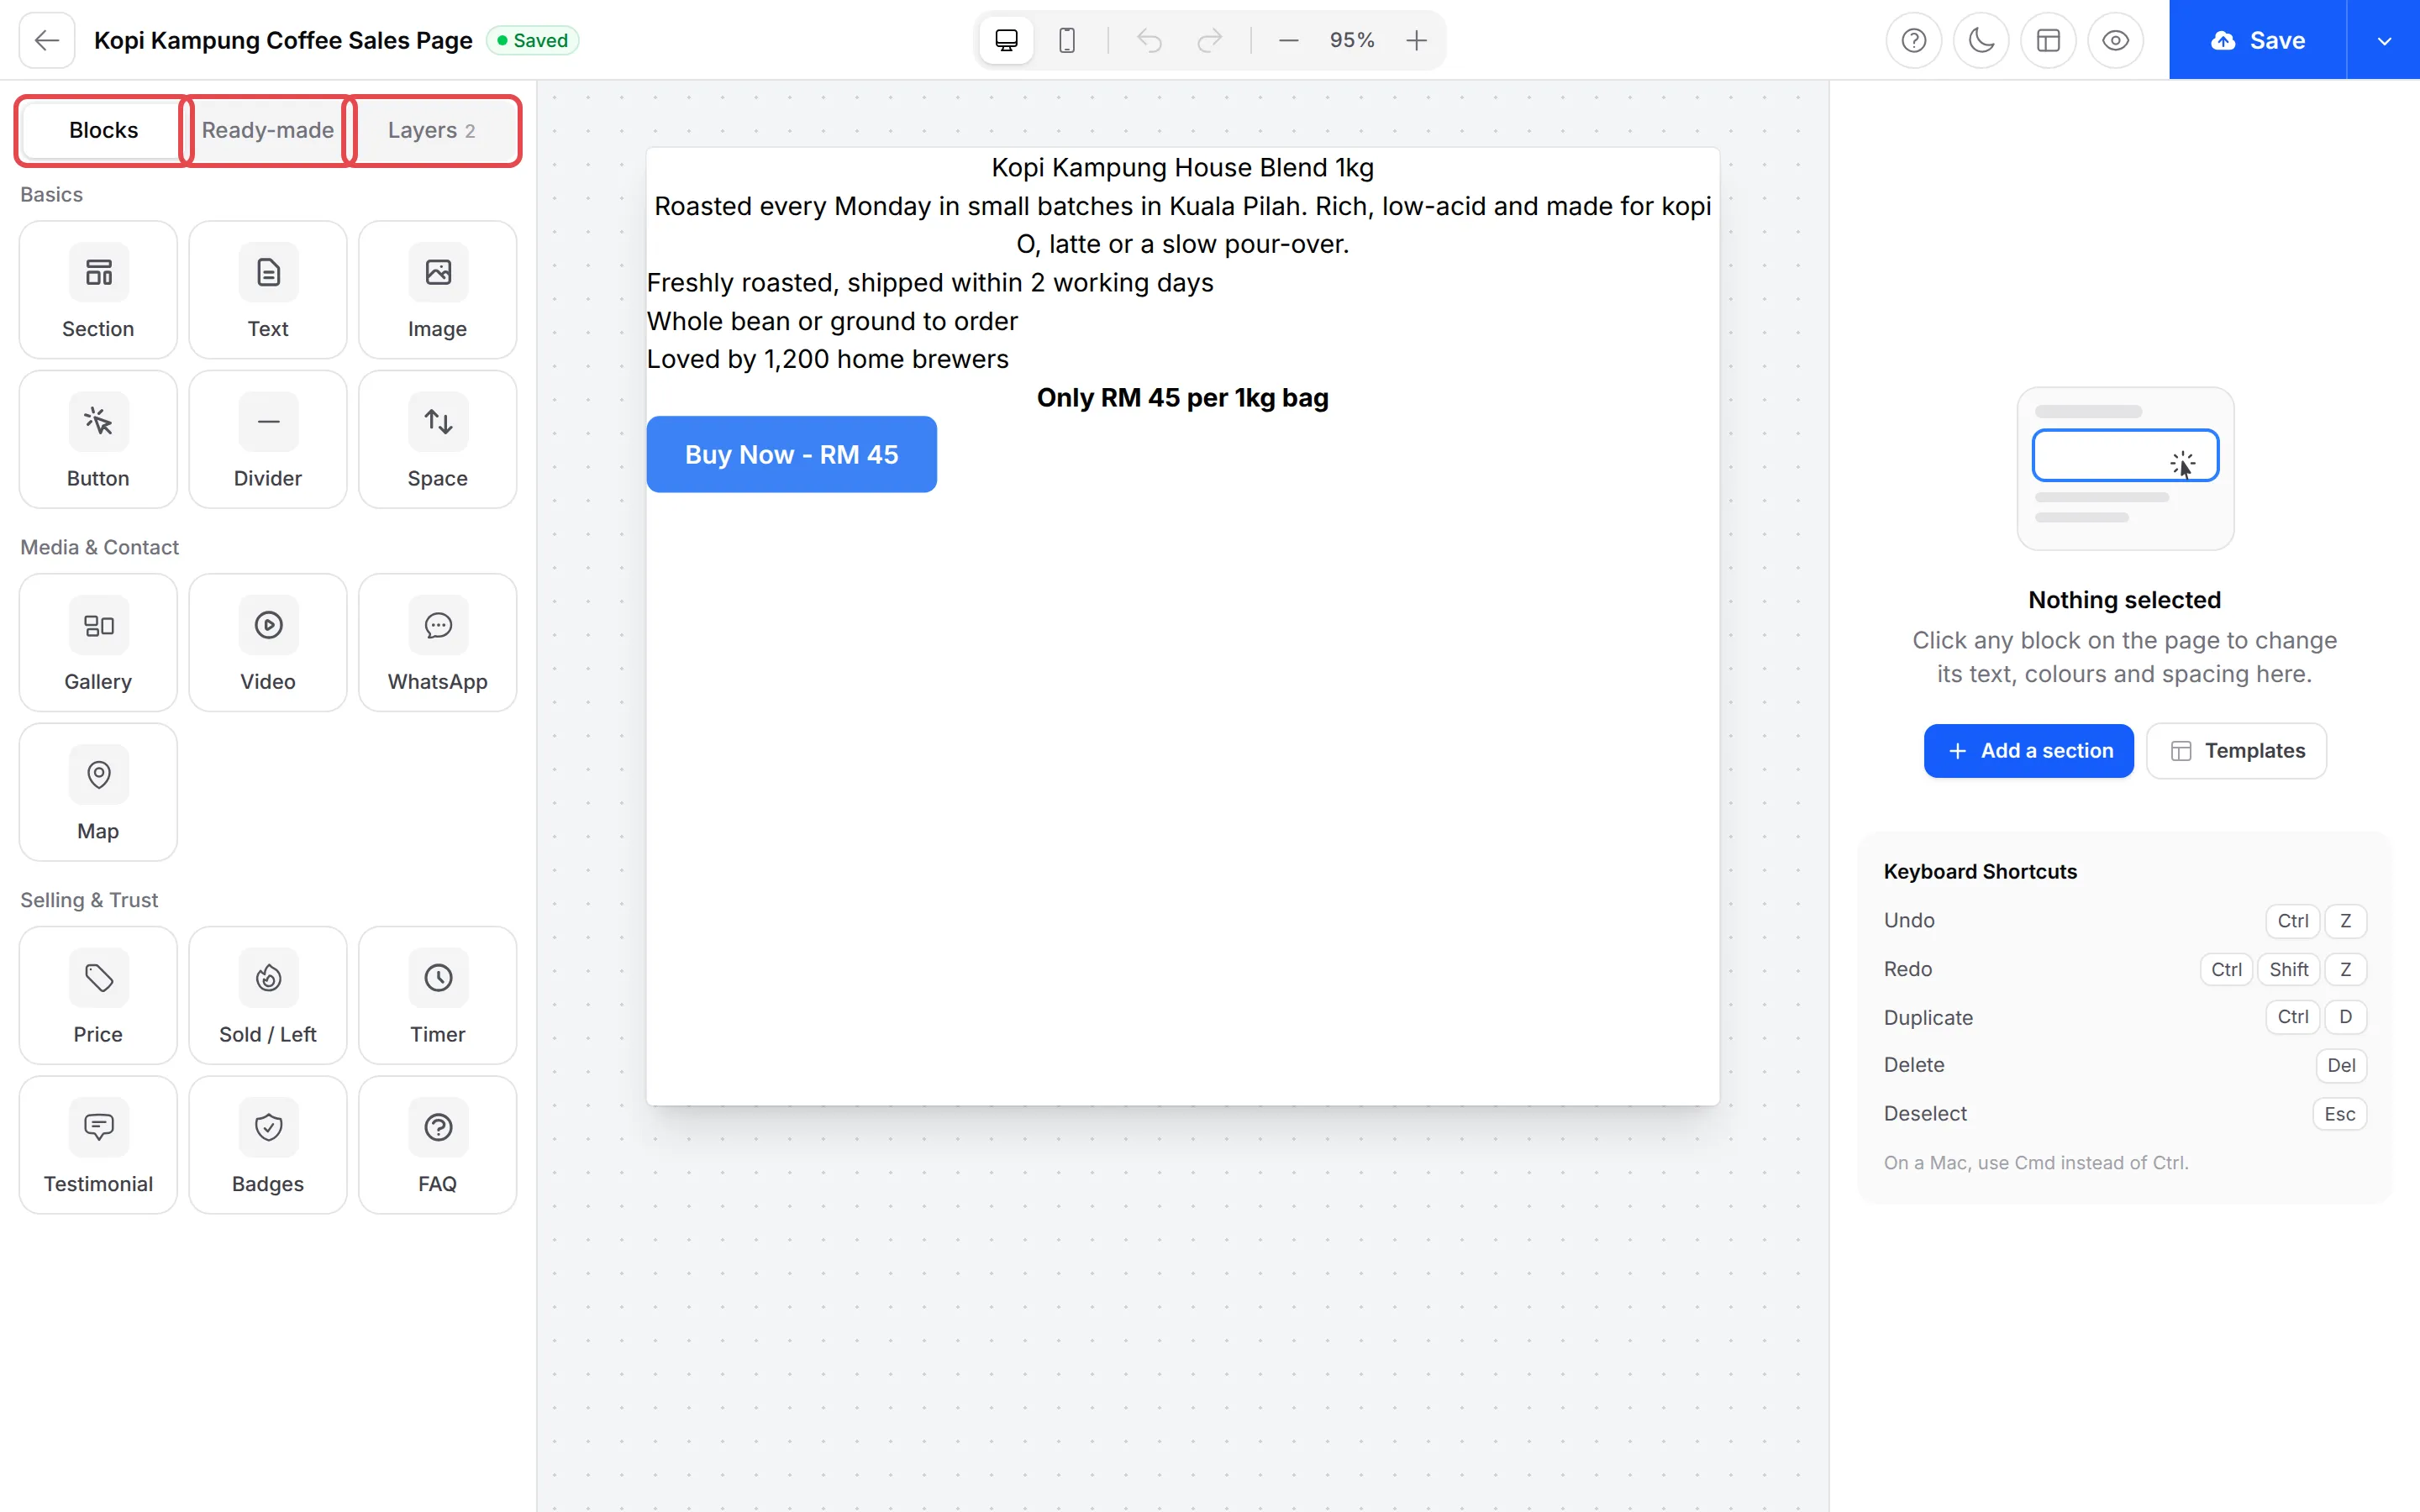Insert a Divider block
Viewport: 2420px width, 1512px height.
(268, 440)
